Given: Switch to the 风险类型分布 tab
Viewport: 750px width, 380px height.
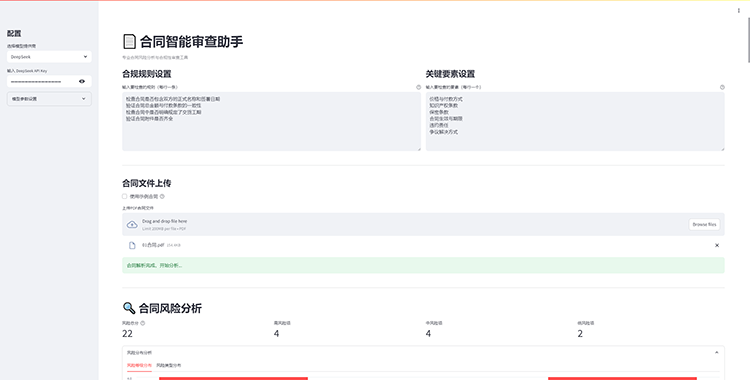Looking at the screenshot, I should click(x=169, y=365).
